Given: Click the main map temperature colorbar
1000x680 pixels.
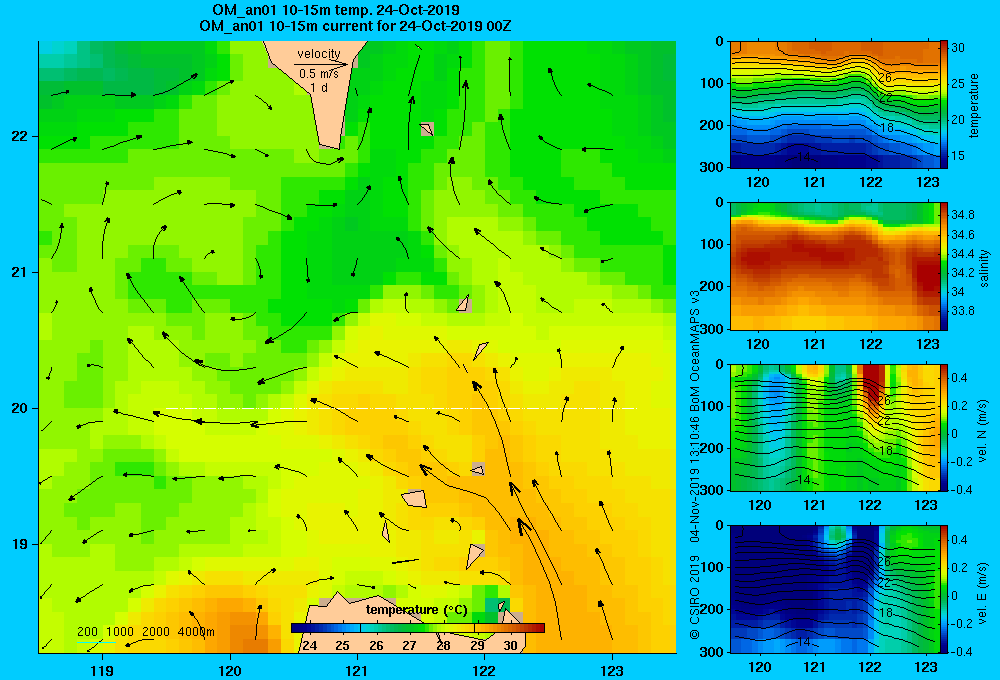Looking at the screenshot, I should click(x=418, y=628).
